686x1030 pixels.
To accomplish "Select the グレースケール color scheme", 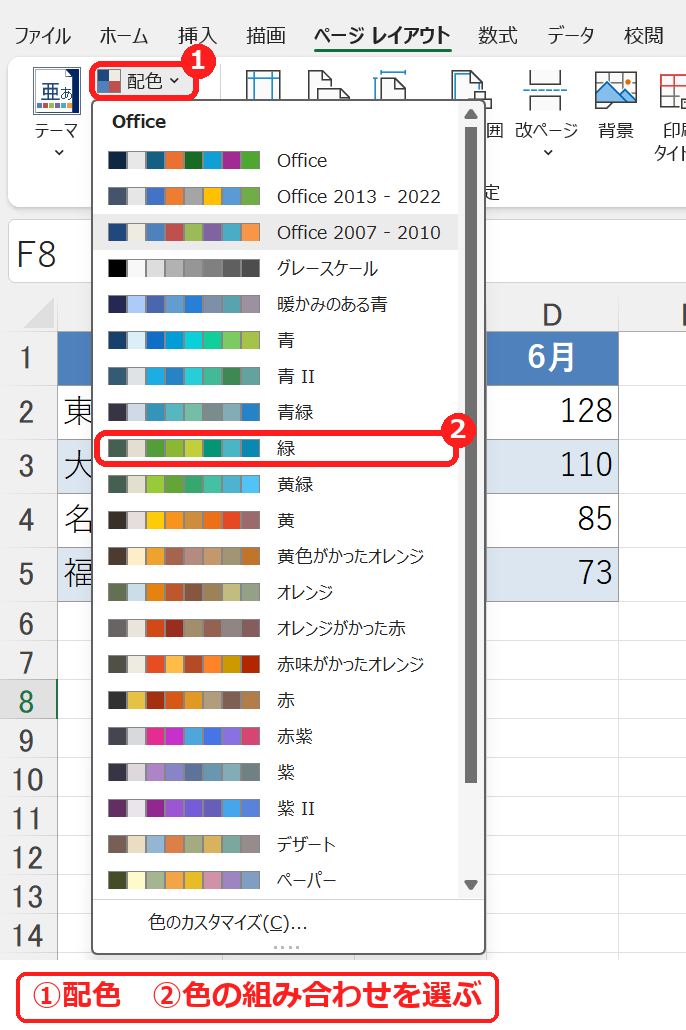I will tap(275, 268).
